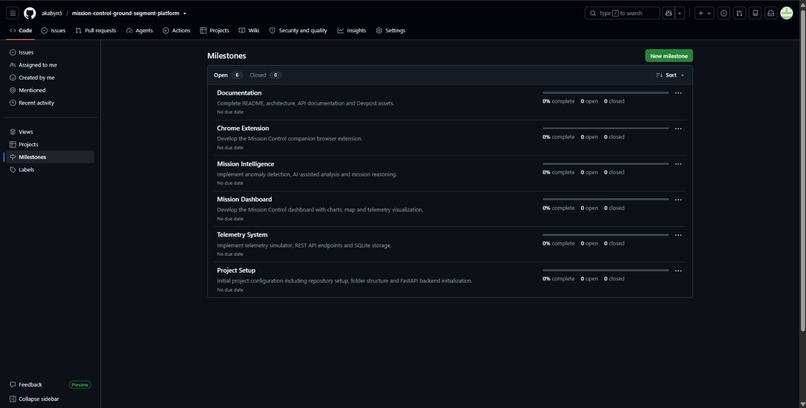Open Copilot chat icon in header

pos(668,13)
